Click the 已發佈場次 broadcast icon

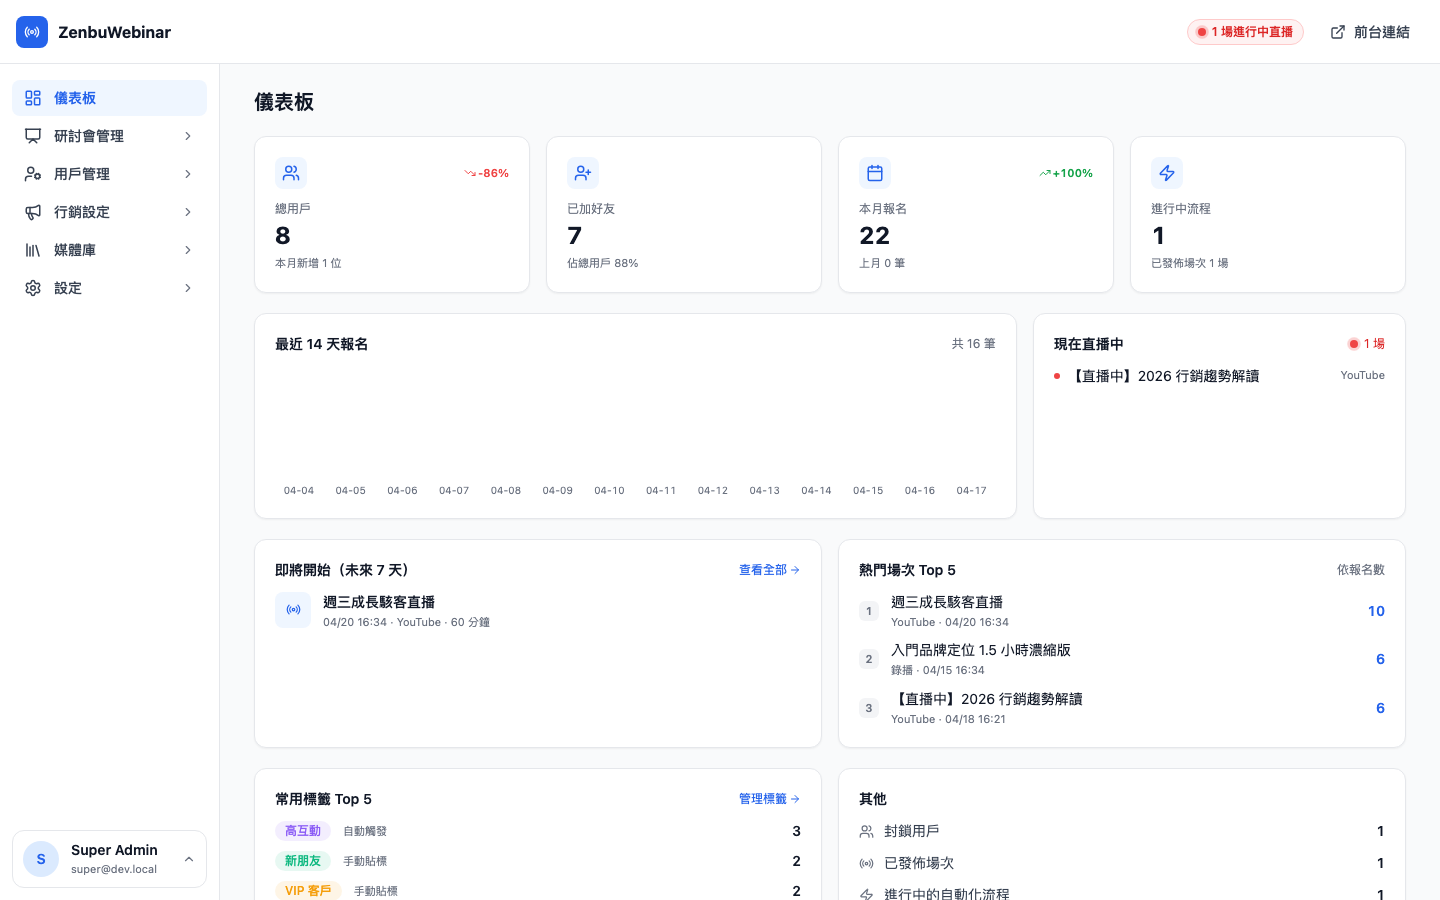pos(866,862)
